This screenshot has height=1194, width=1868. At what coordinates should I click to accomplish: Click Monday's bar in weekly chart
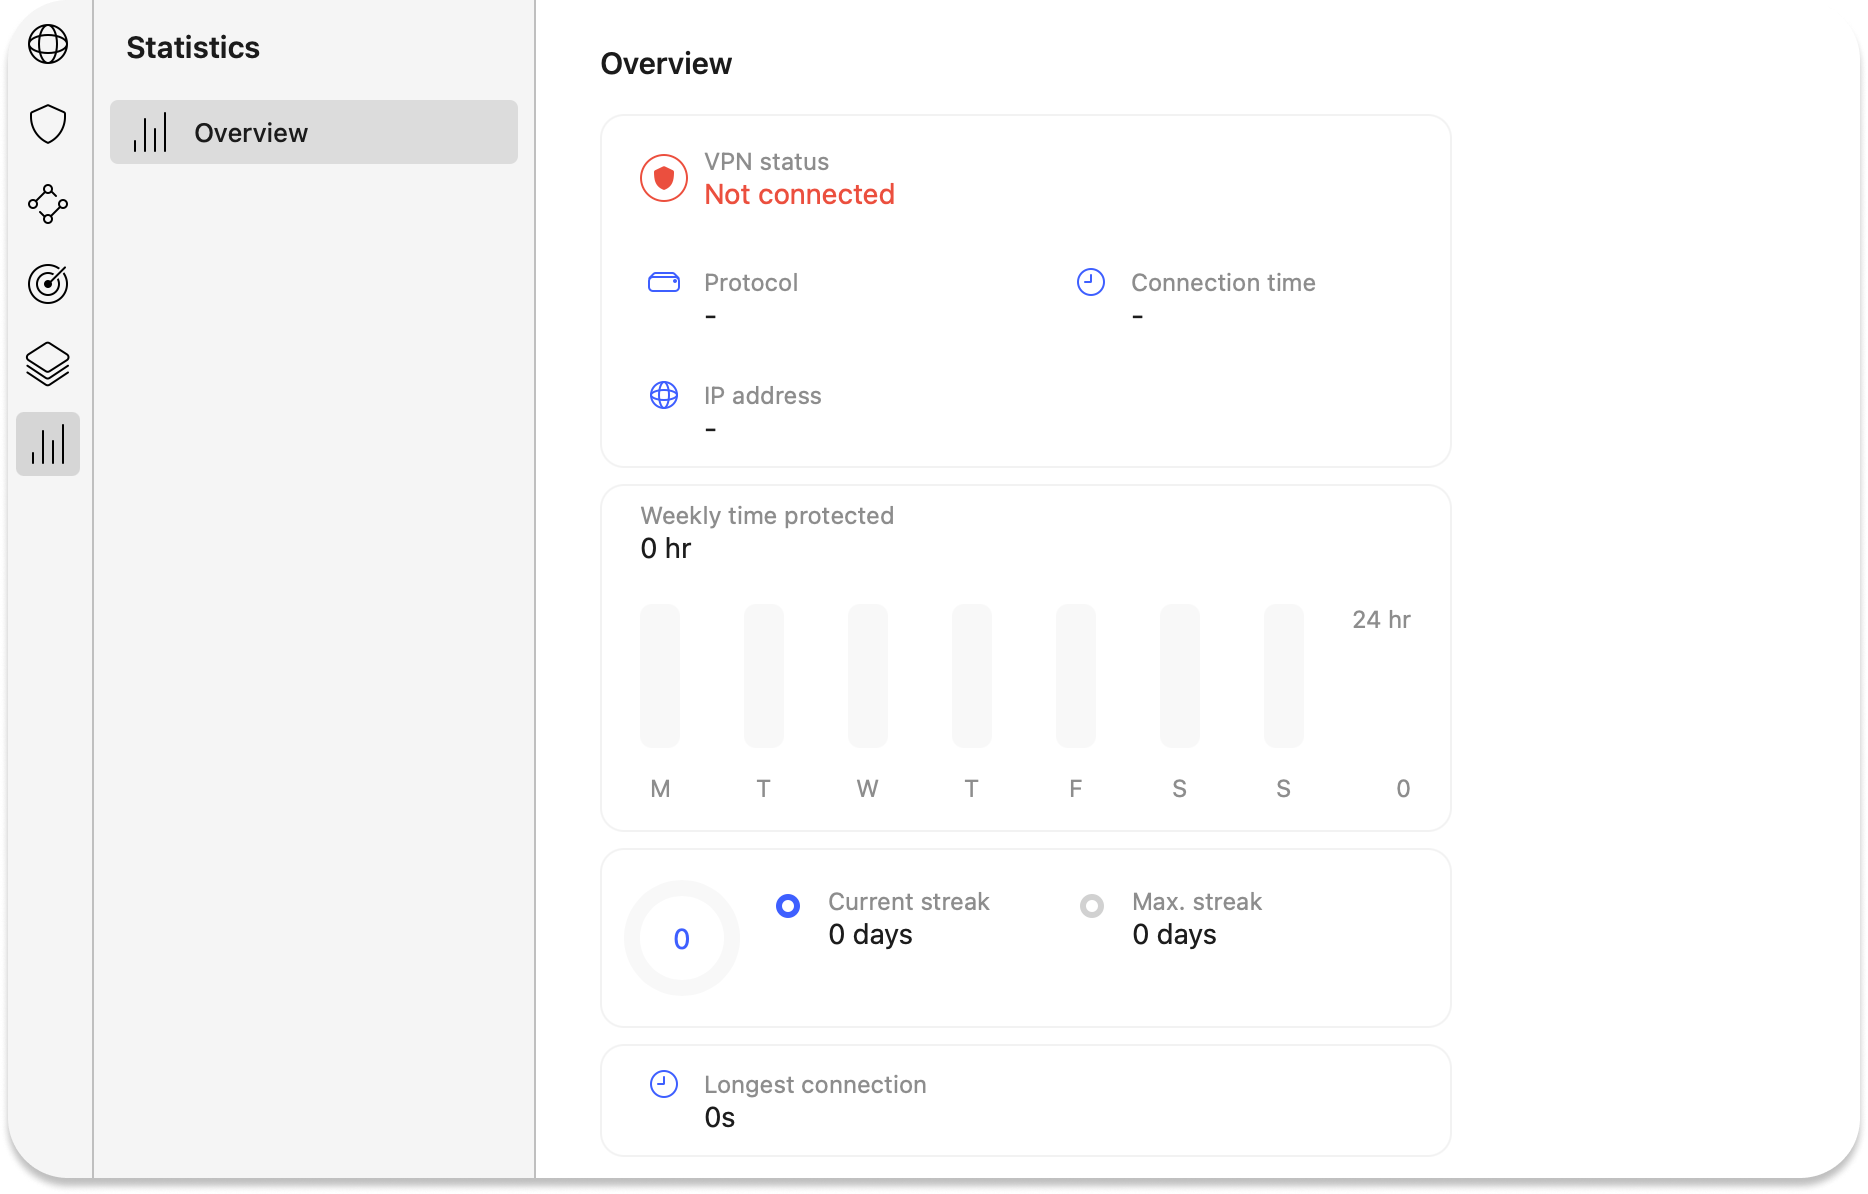pyautogui.click(x=660, y=676)
